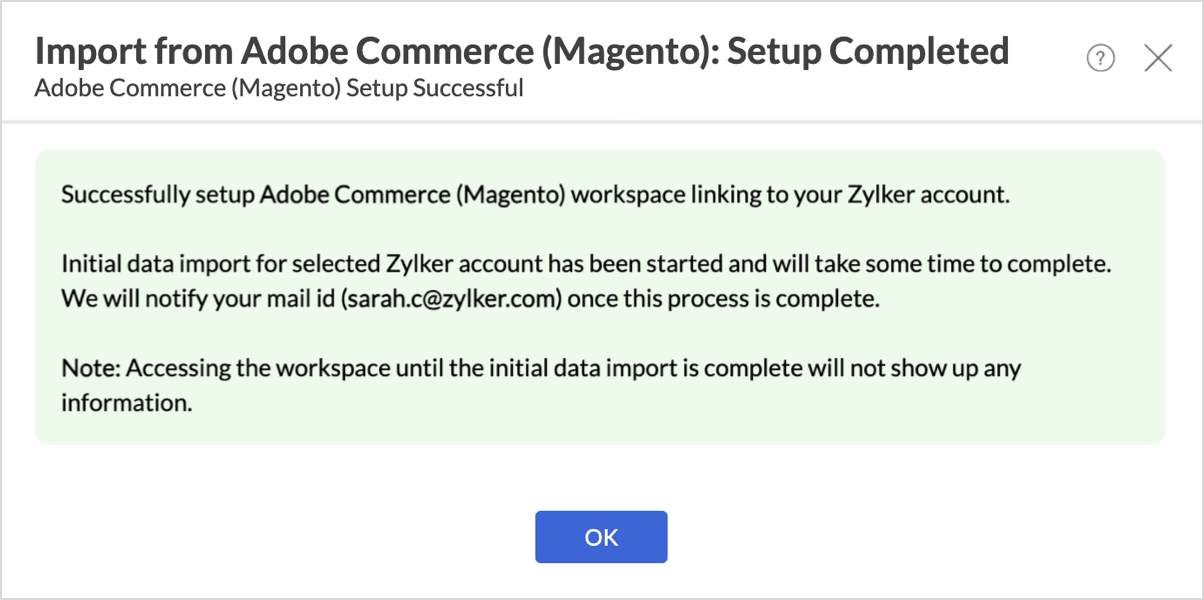Click the help question mark icon
The width and height of the screenshot is (1204, 600).
click(1100, 59)
